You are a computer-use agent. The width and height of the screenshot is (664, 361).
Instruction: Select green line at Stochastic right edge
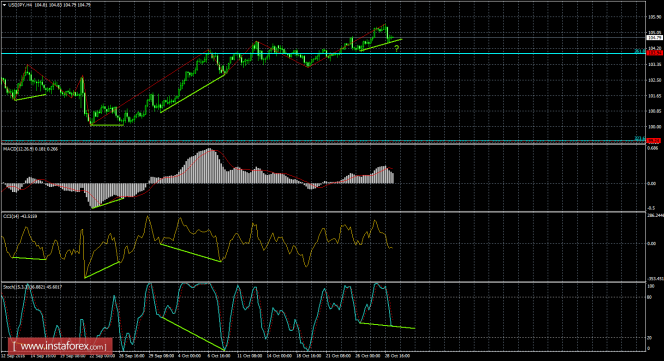pos(387,326)
